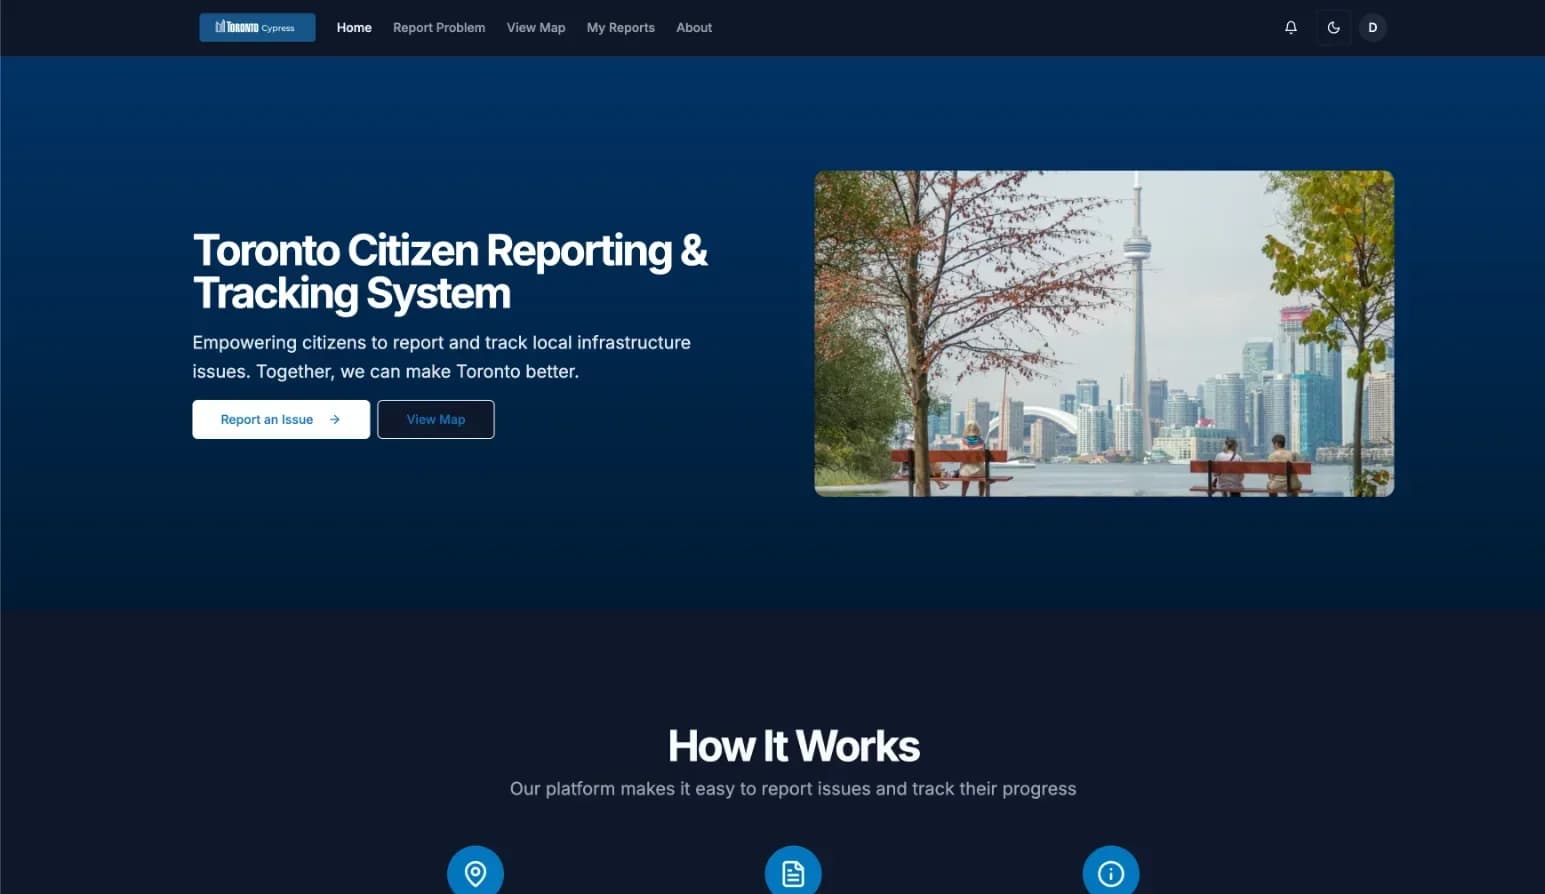Open Report Problem in navigation
The width and height of the screenshot is (1545, 894).
coord(439,28)
